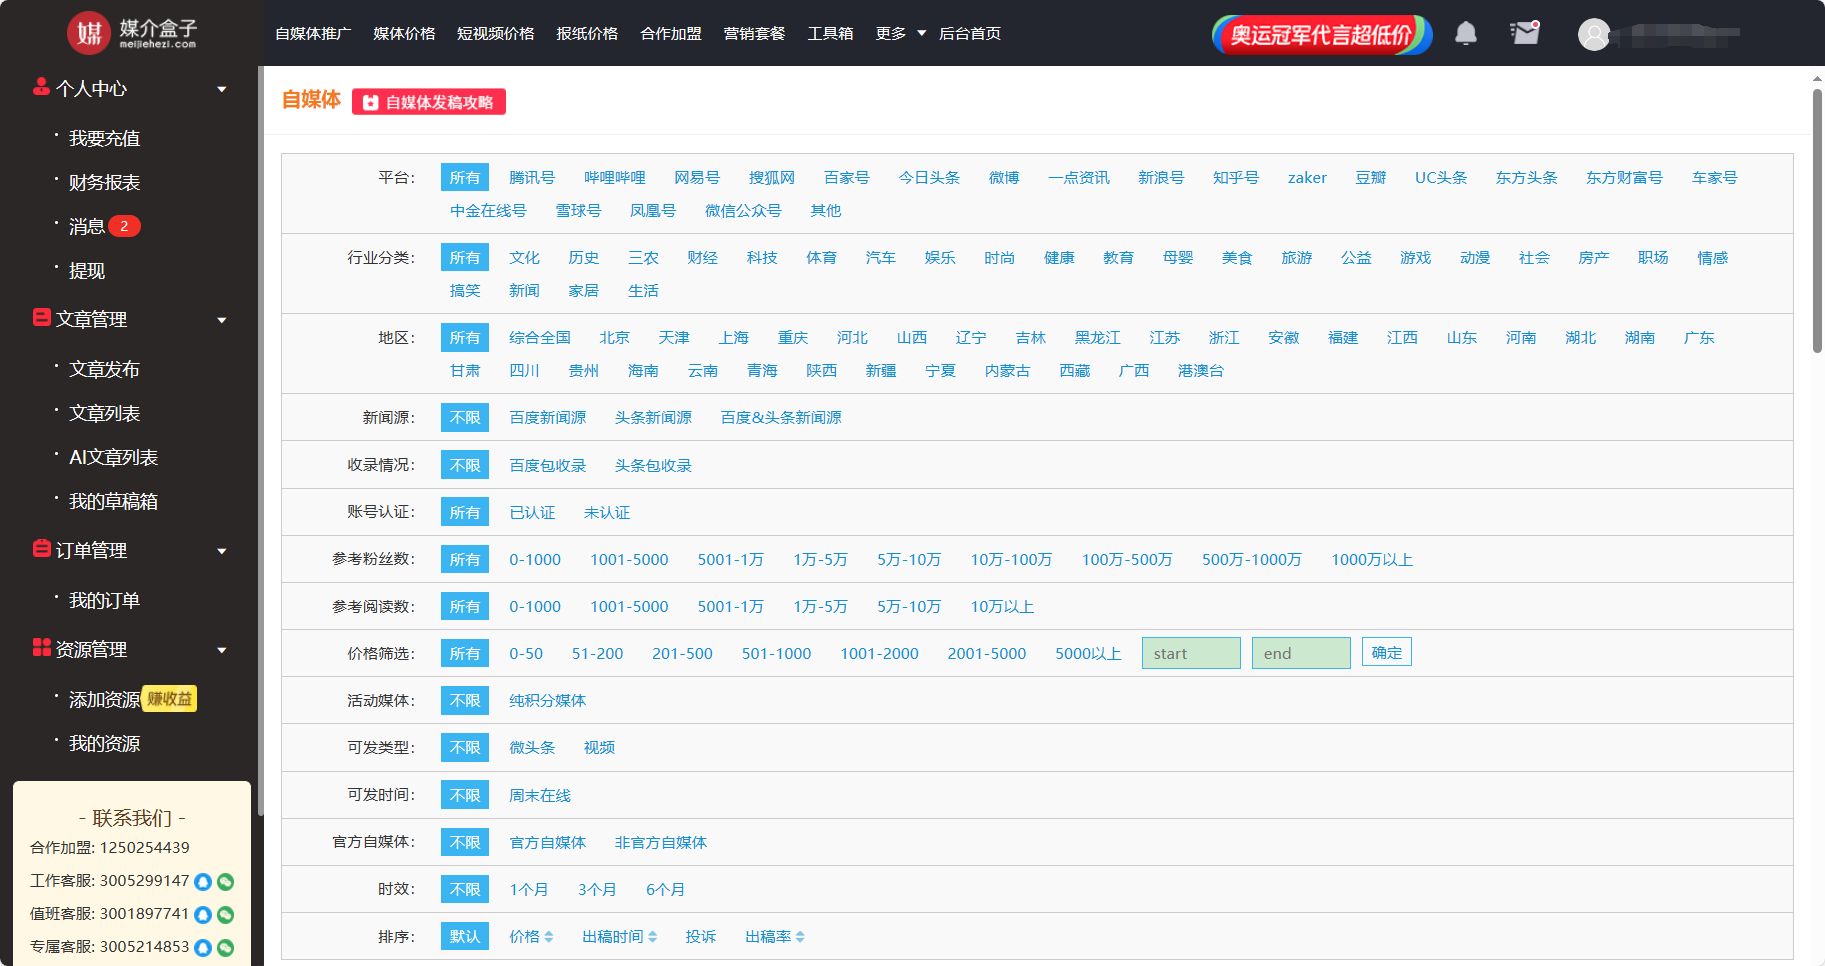
Task: Click the 资源管理 grid icon
Action: click(41, 648)
